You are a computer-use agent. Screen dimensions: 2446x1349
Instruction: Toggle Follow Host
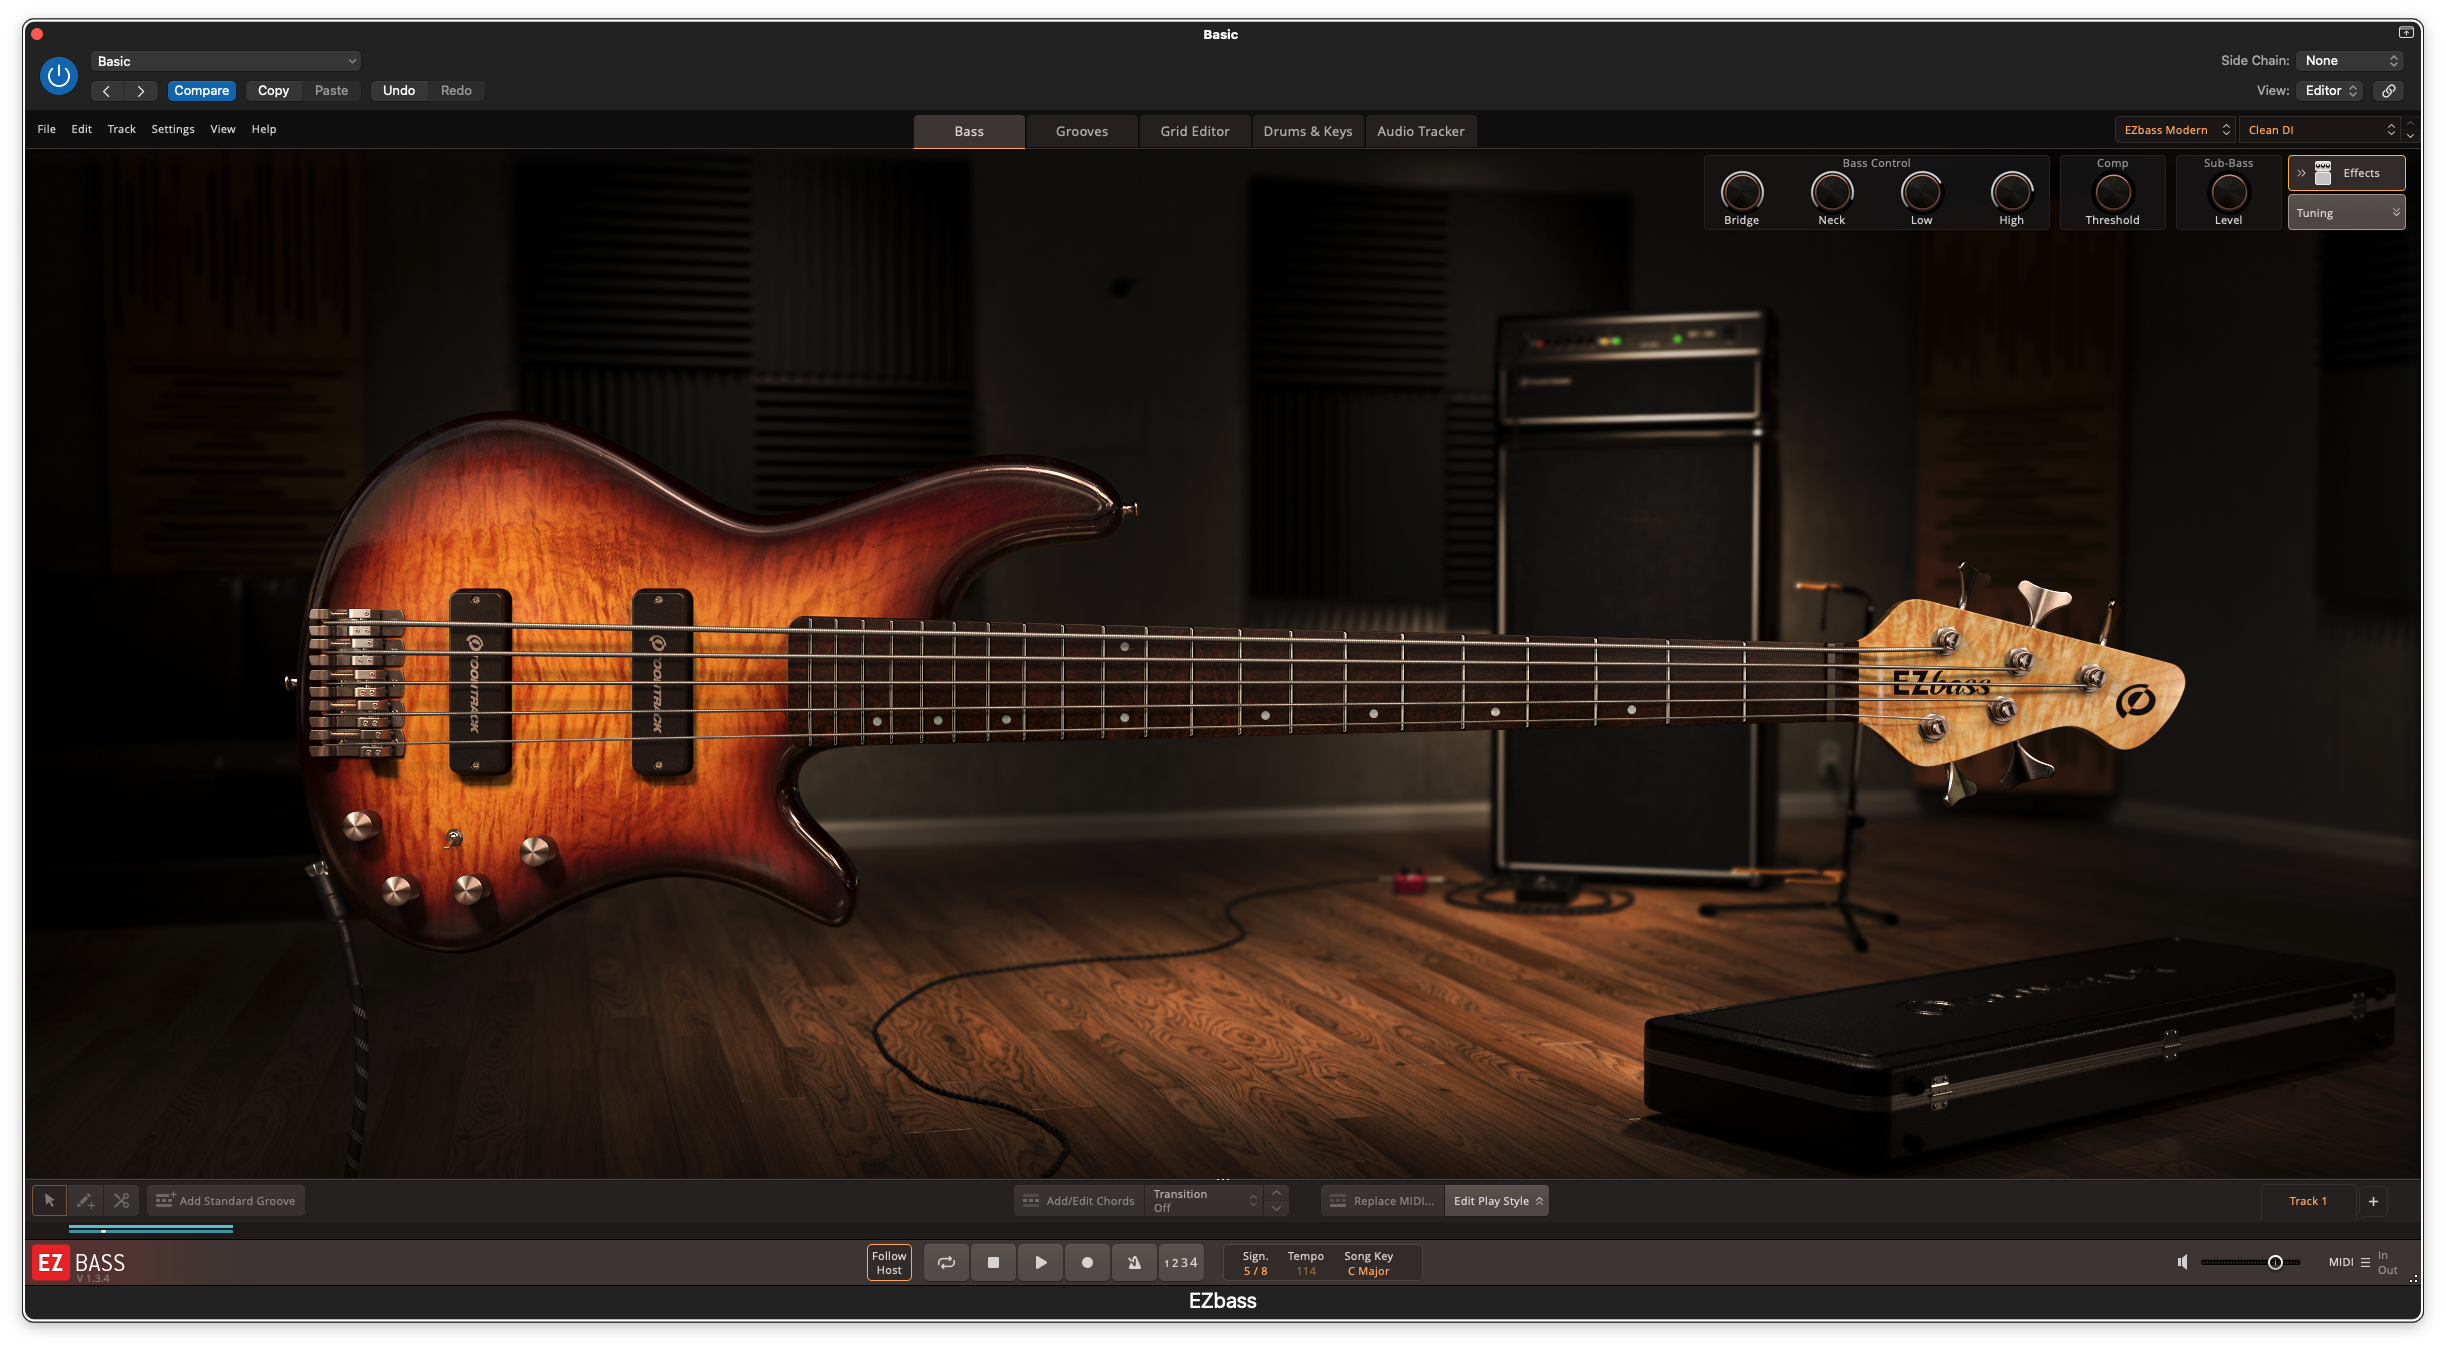(889, 1263)
